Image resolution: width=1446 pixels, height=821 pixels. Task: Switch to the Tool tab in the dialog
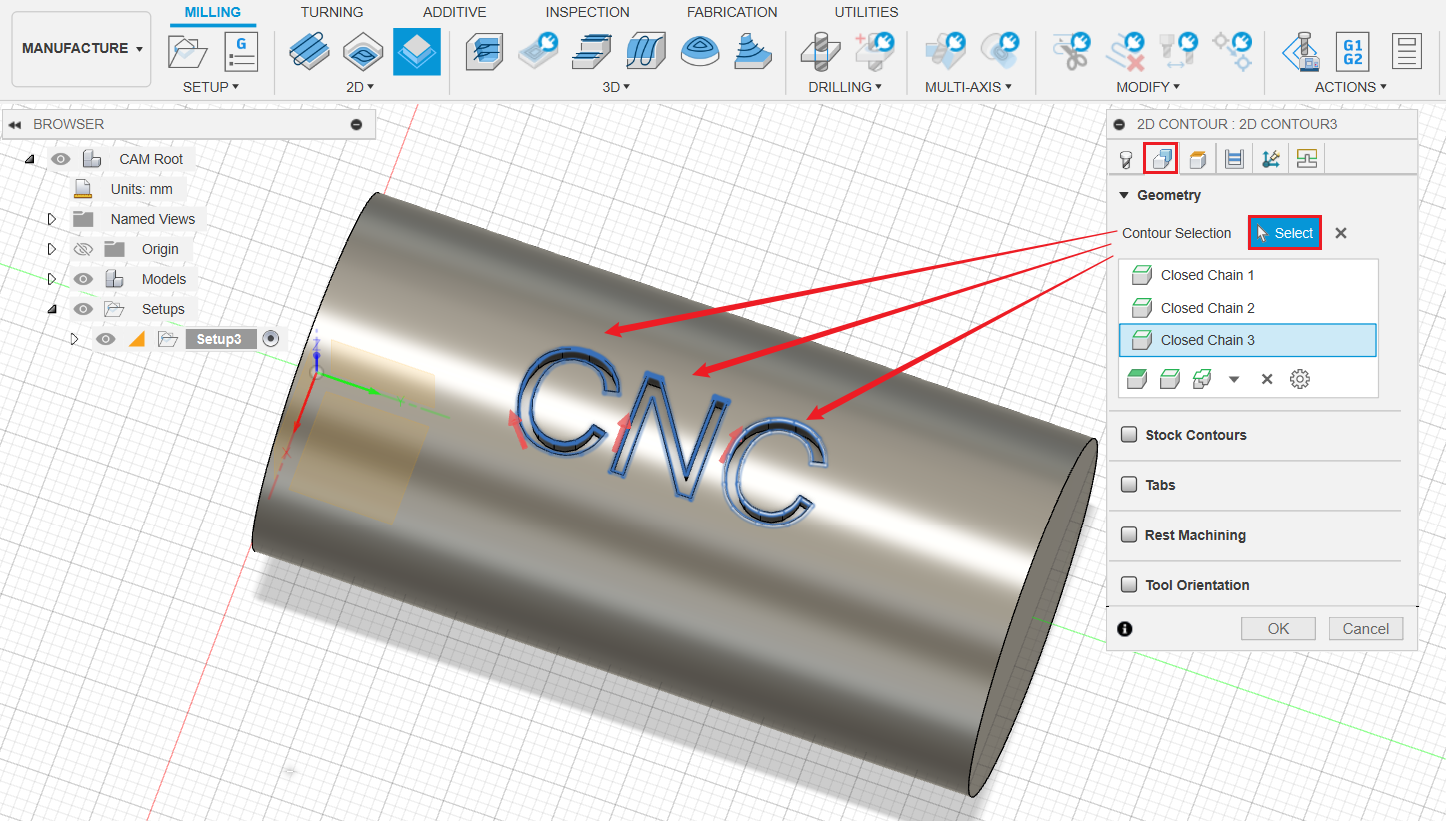click(1124, 157)
